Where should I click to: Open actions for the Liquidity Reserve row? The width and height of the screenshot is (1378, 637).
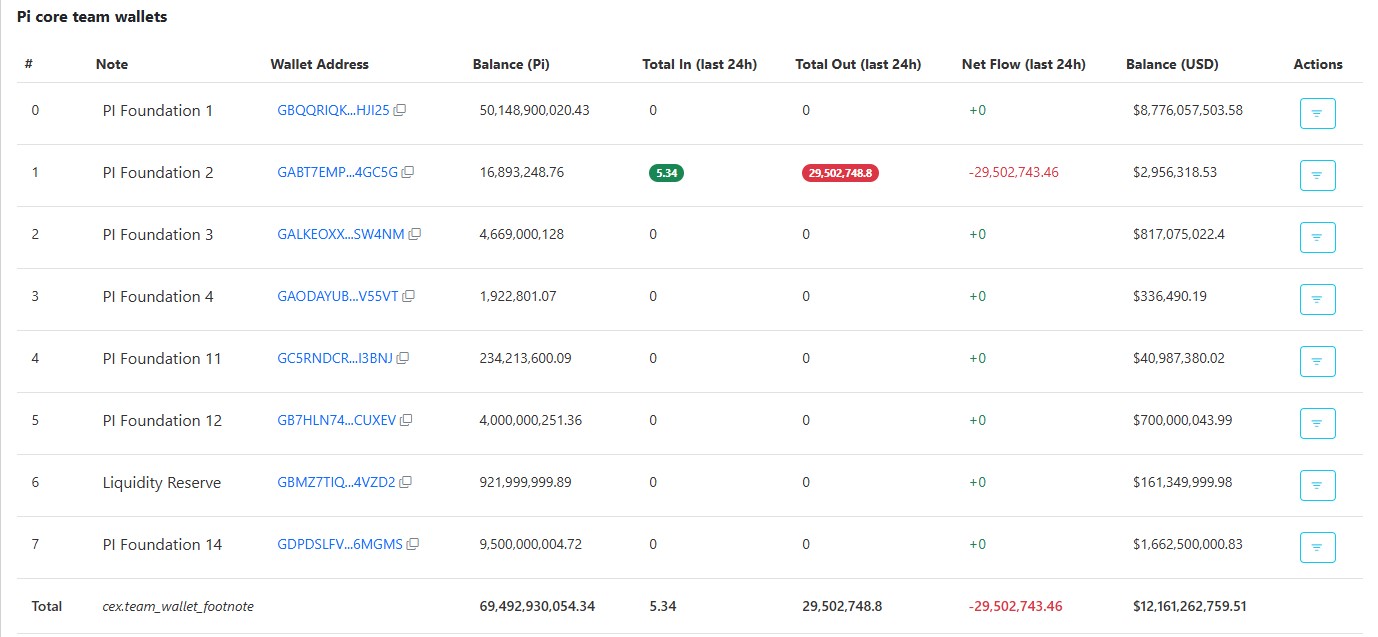tap(1317, 485)
